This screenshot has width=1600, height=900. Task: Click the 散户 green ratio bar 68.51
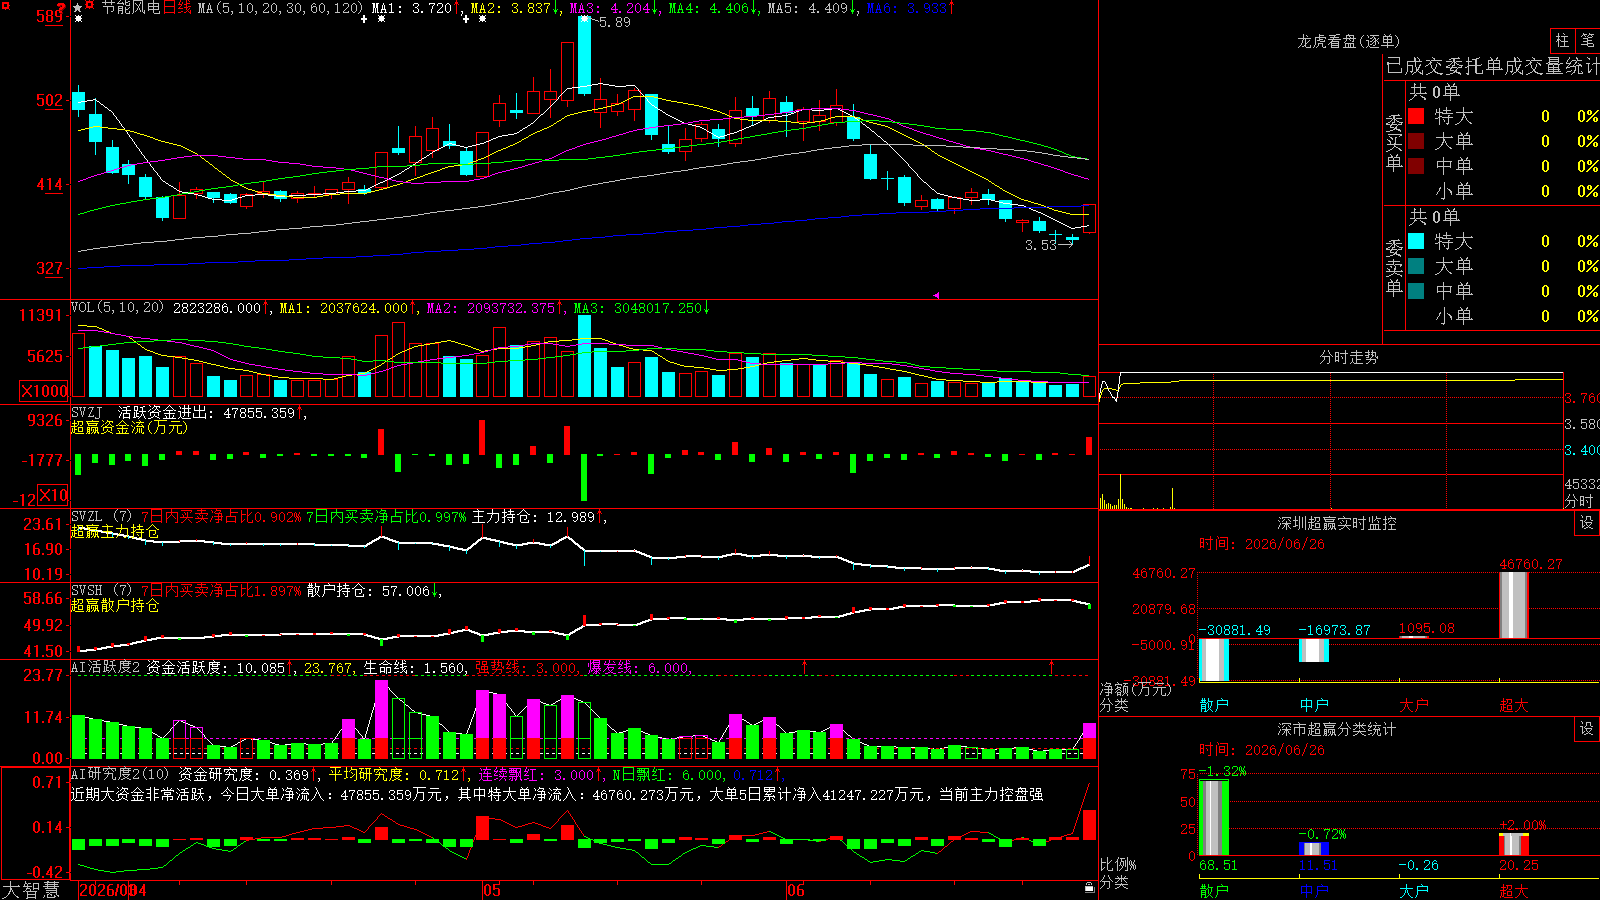1214,818
